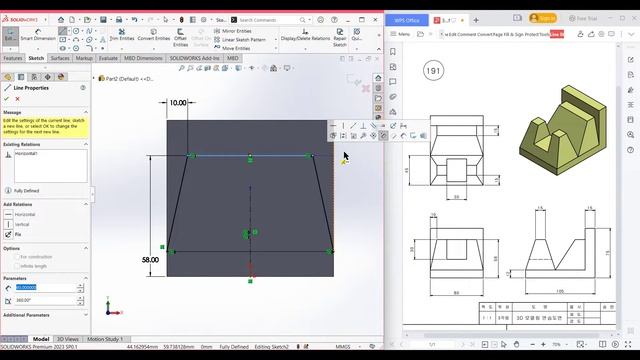Viewport: 640px width, 360px height.
Task: Switch to the Markup ribbon tab
Action: coord(84,58)
